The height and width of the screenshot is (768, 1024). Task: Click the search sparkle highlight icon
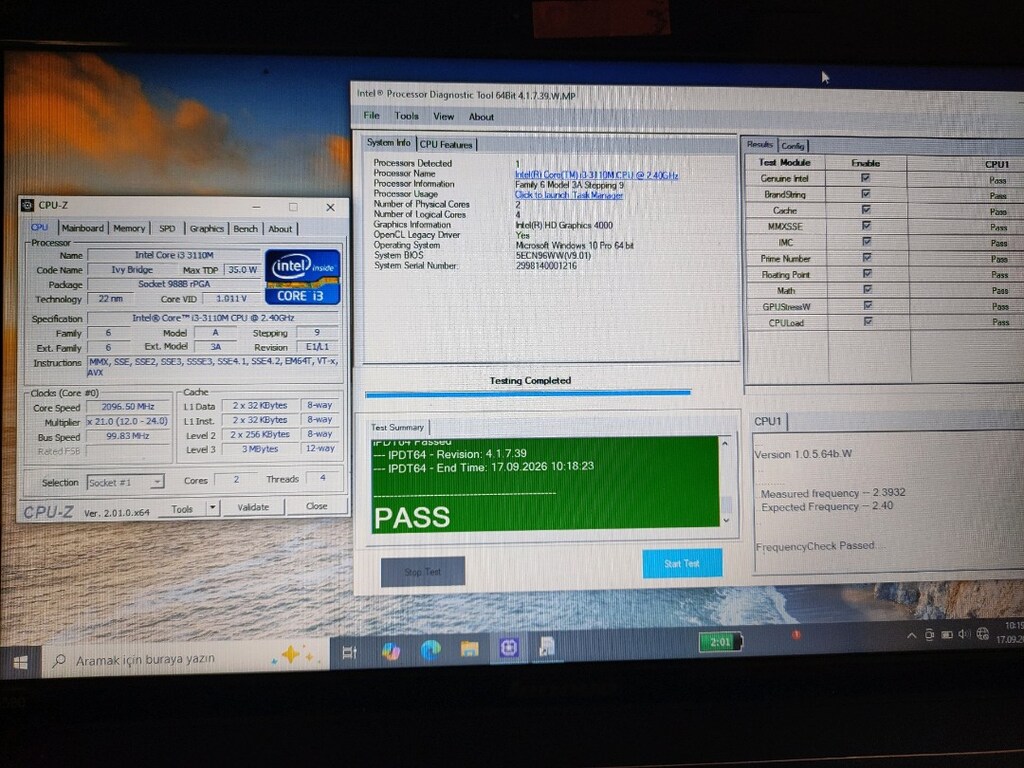point(292,654)
